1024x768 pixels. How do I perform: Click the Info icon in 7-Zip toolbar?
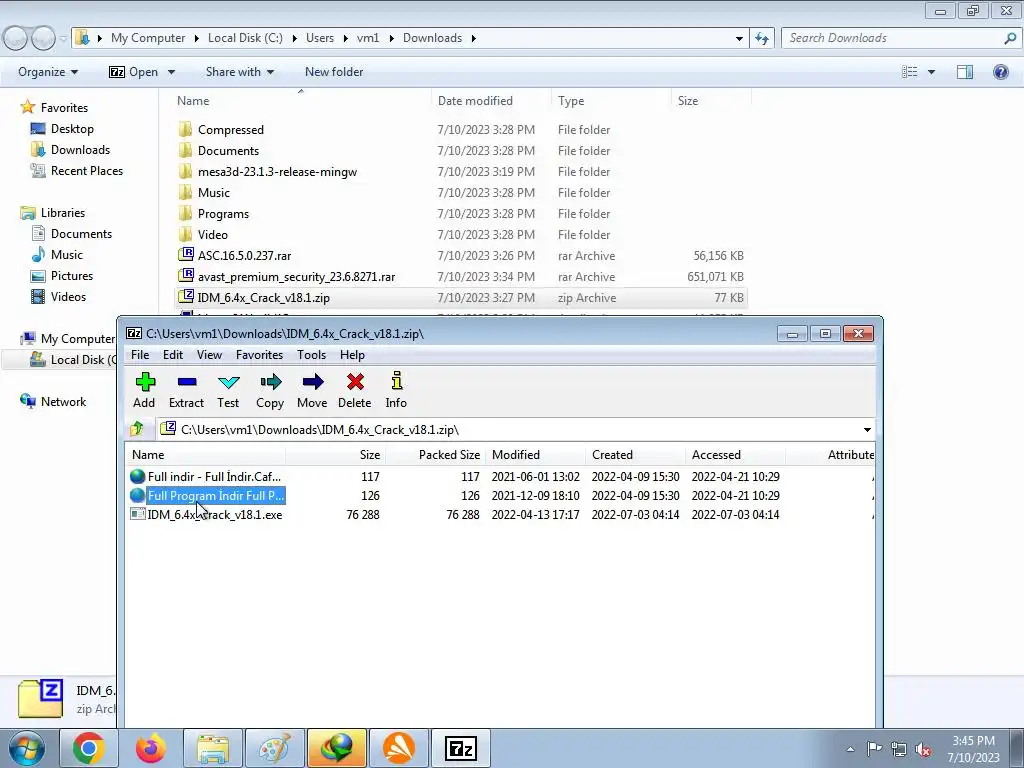coord(396,381)
